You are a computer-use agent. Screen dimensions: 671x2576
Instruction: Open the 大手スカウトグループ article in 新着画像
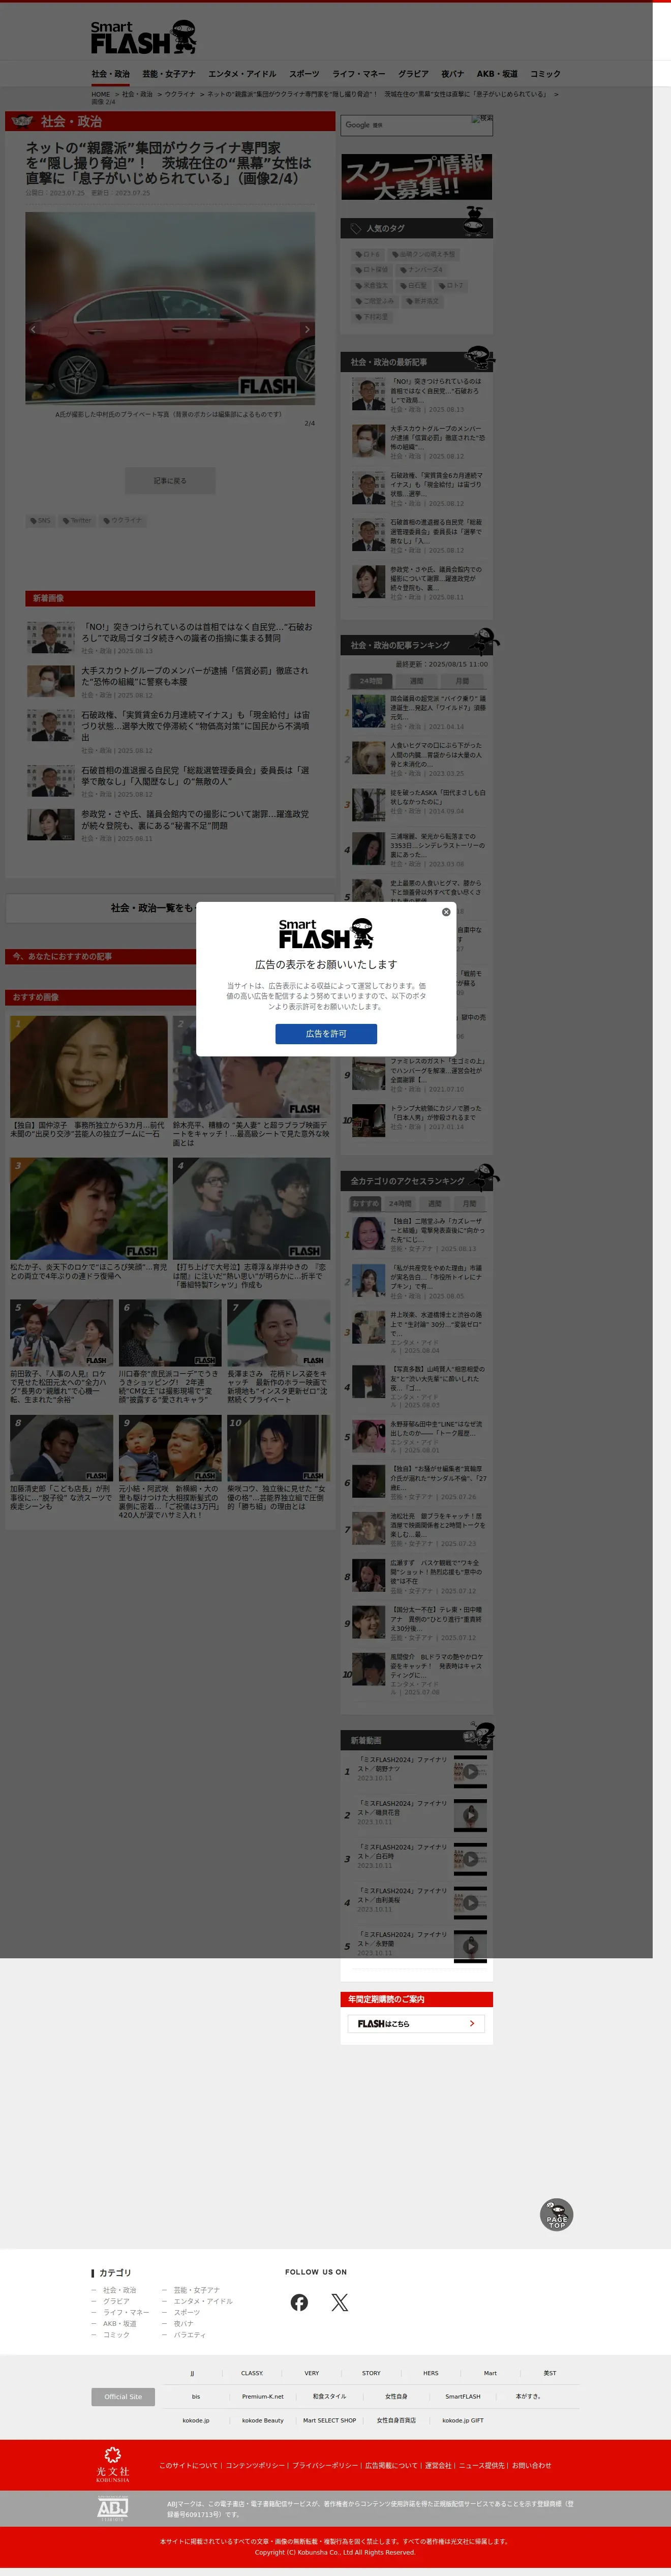[195, 676]
